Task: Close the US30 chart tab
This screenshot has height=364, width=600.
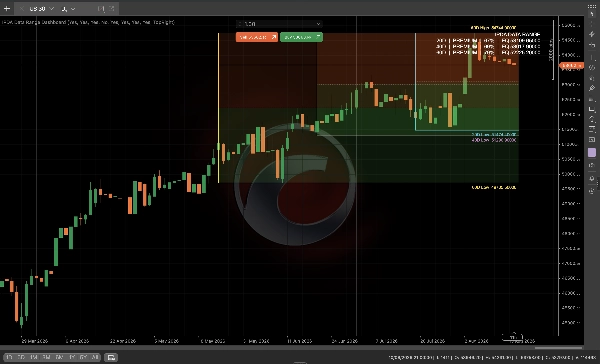Action: [x=21, y=8]
